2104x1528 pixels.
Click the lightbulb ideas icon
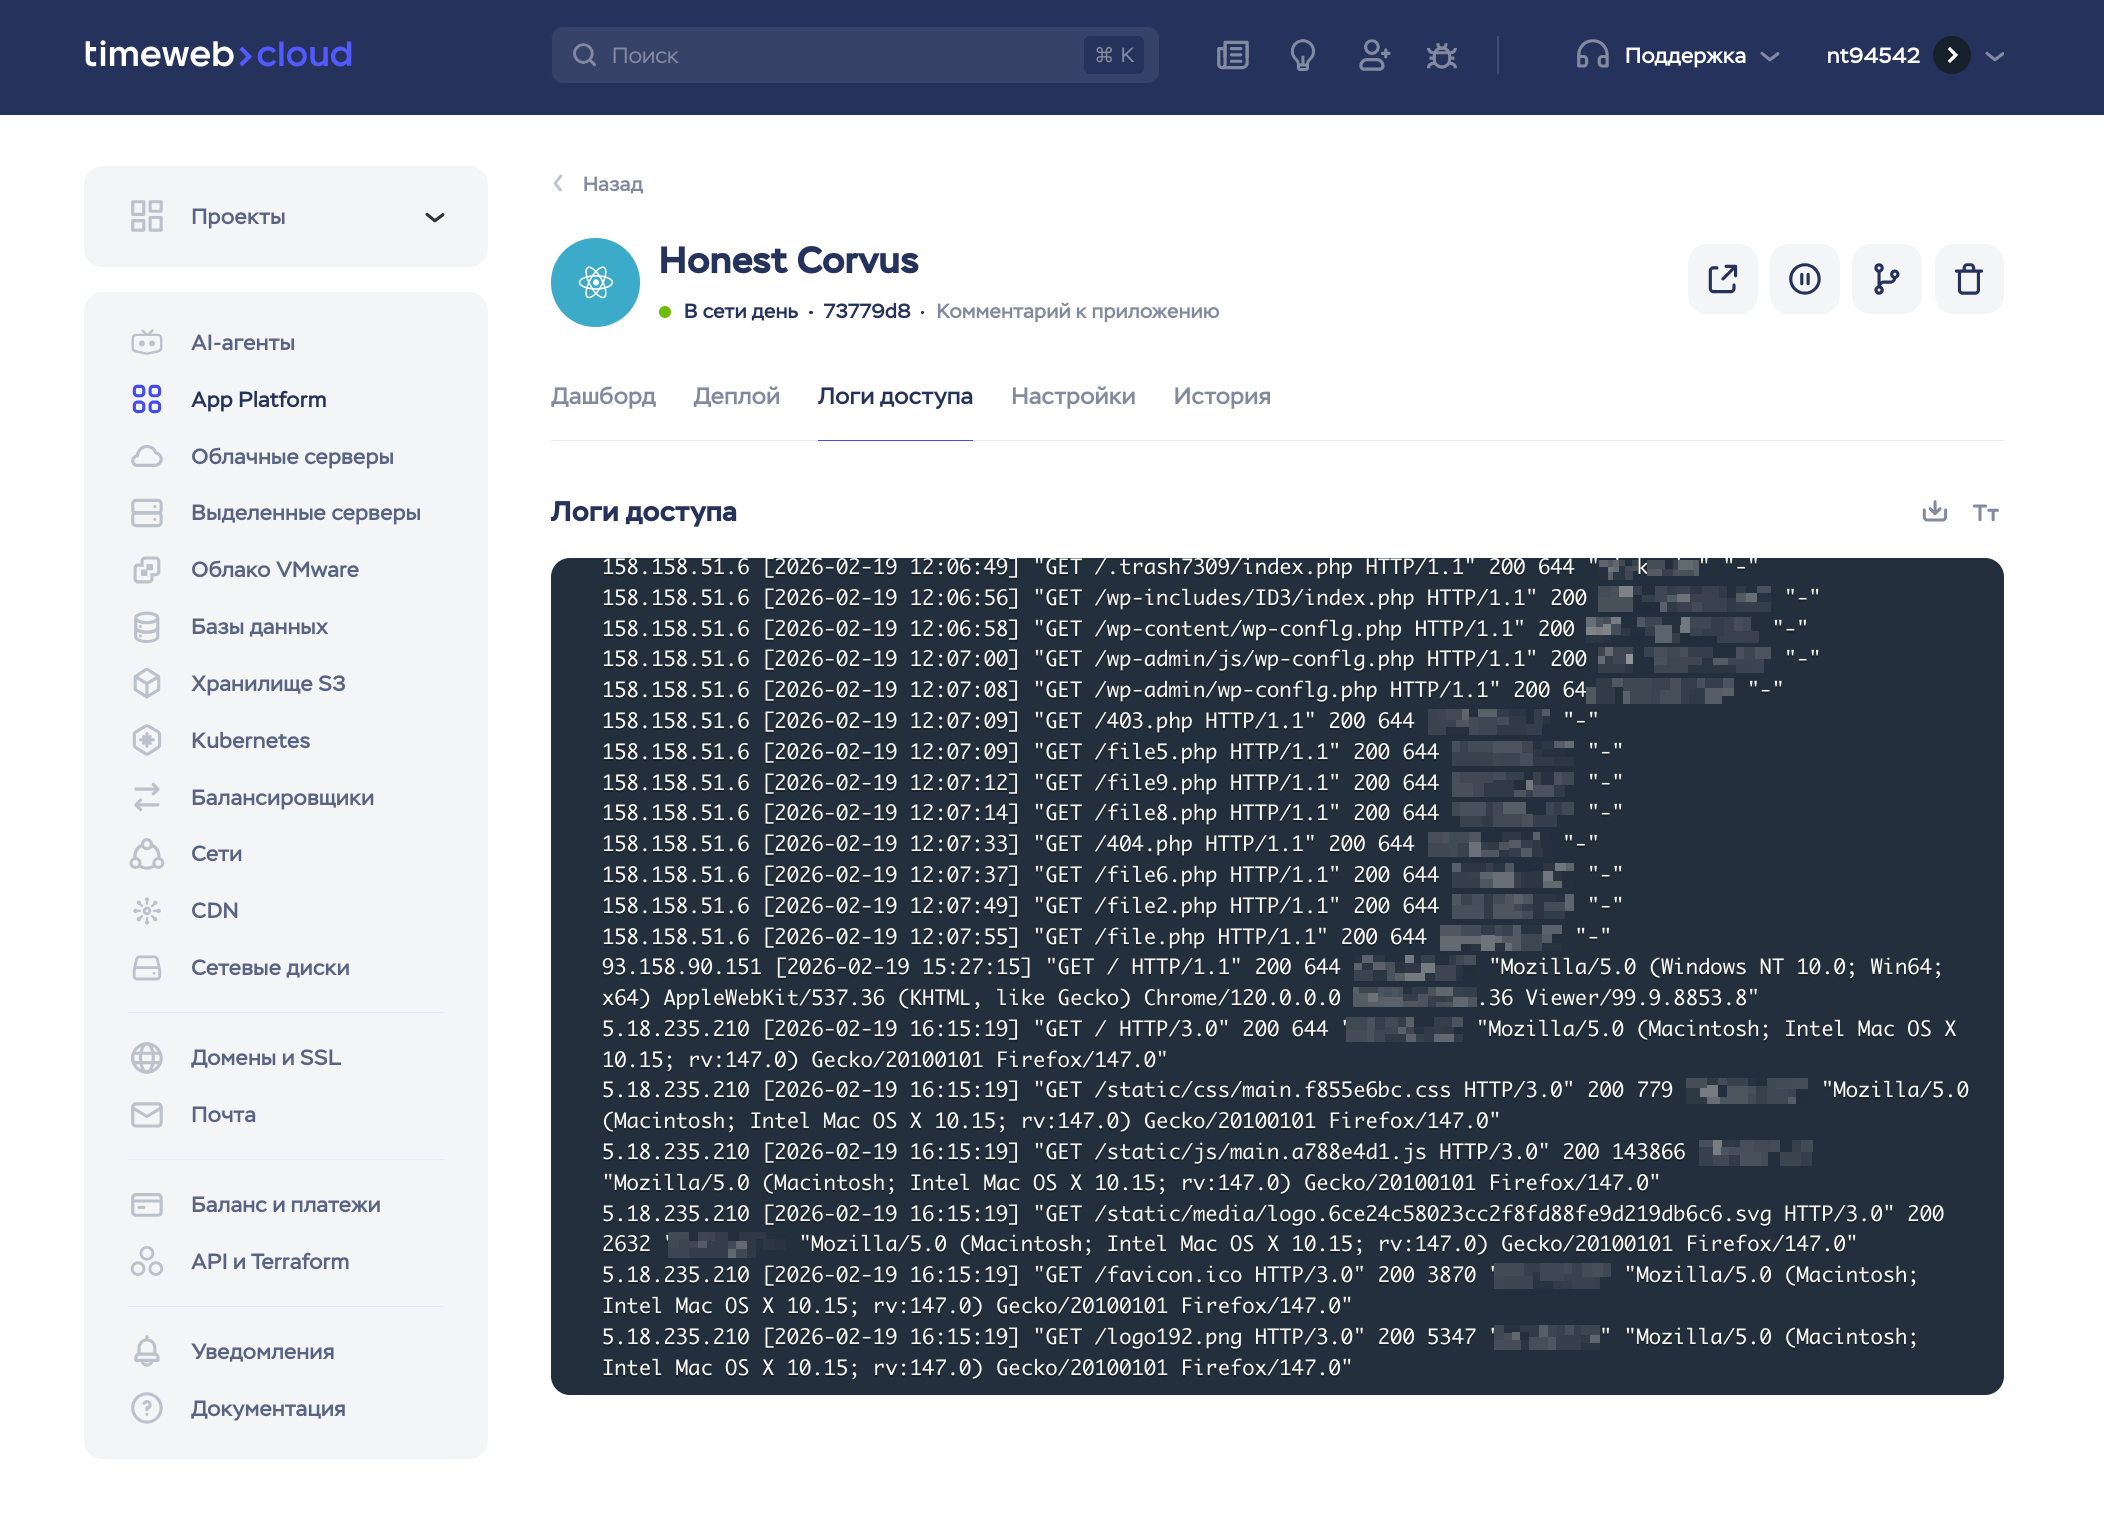coord(1302,56)
